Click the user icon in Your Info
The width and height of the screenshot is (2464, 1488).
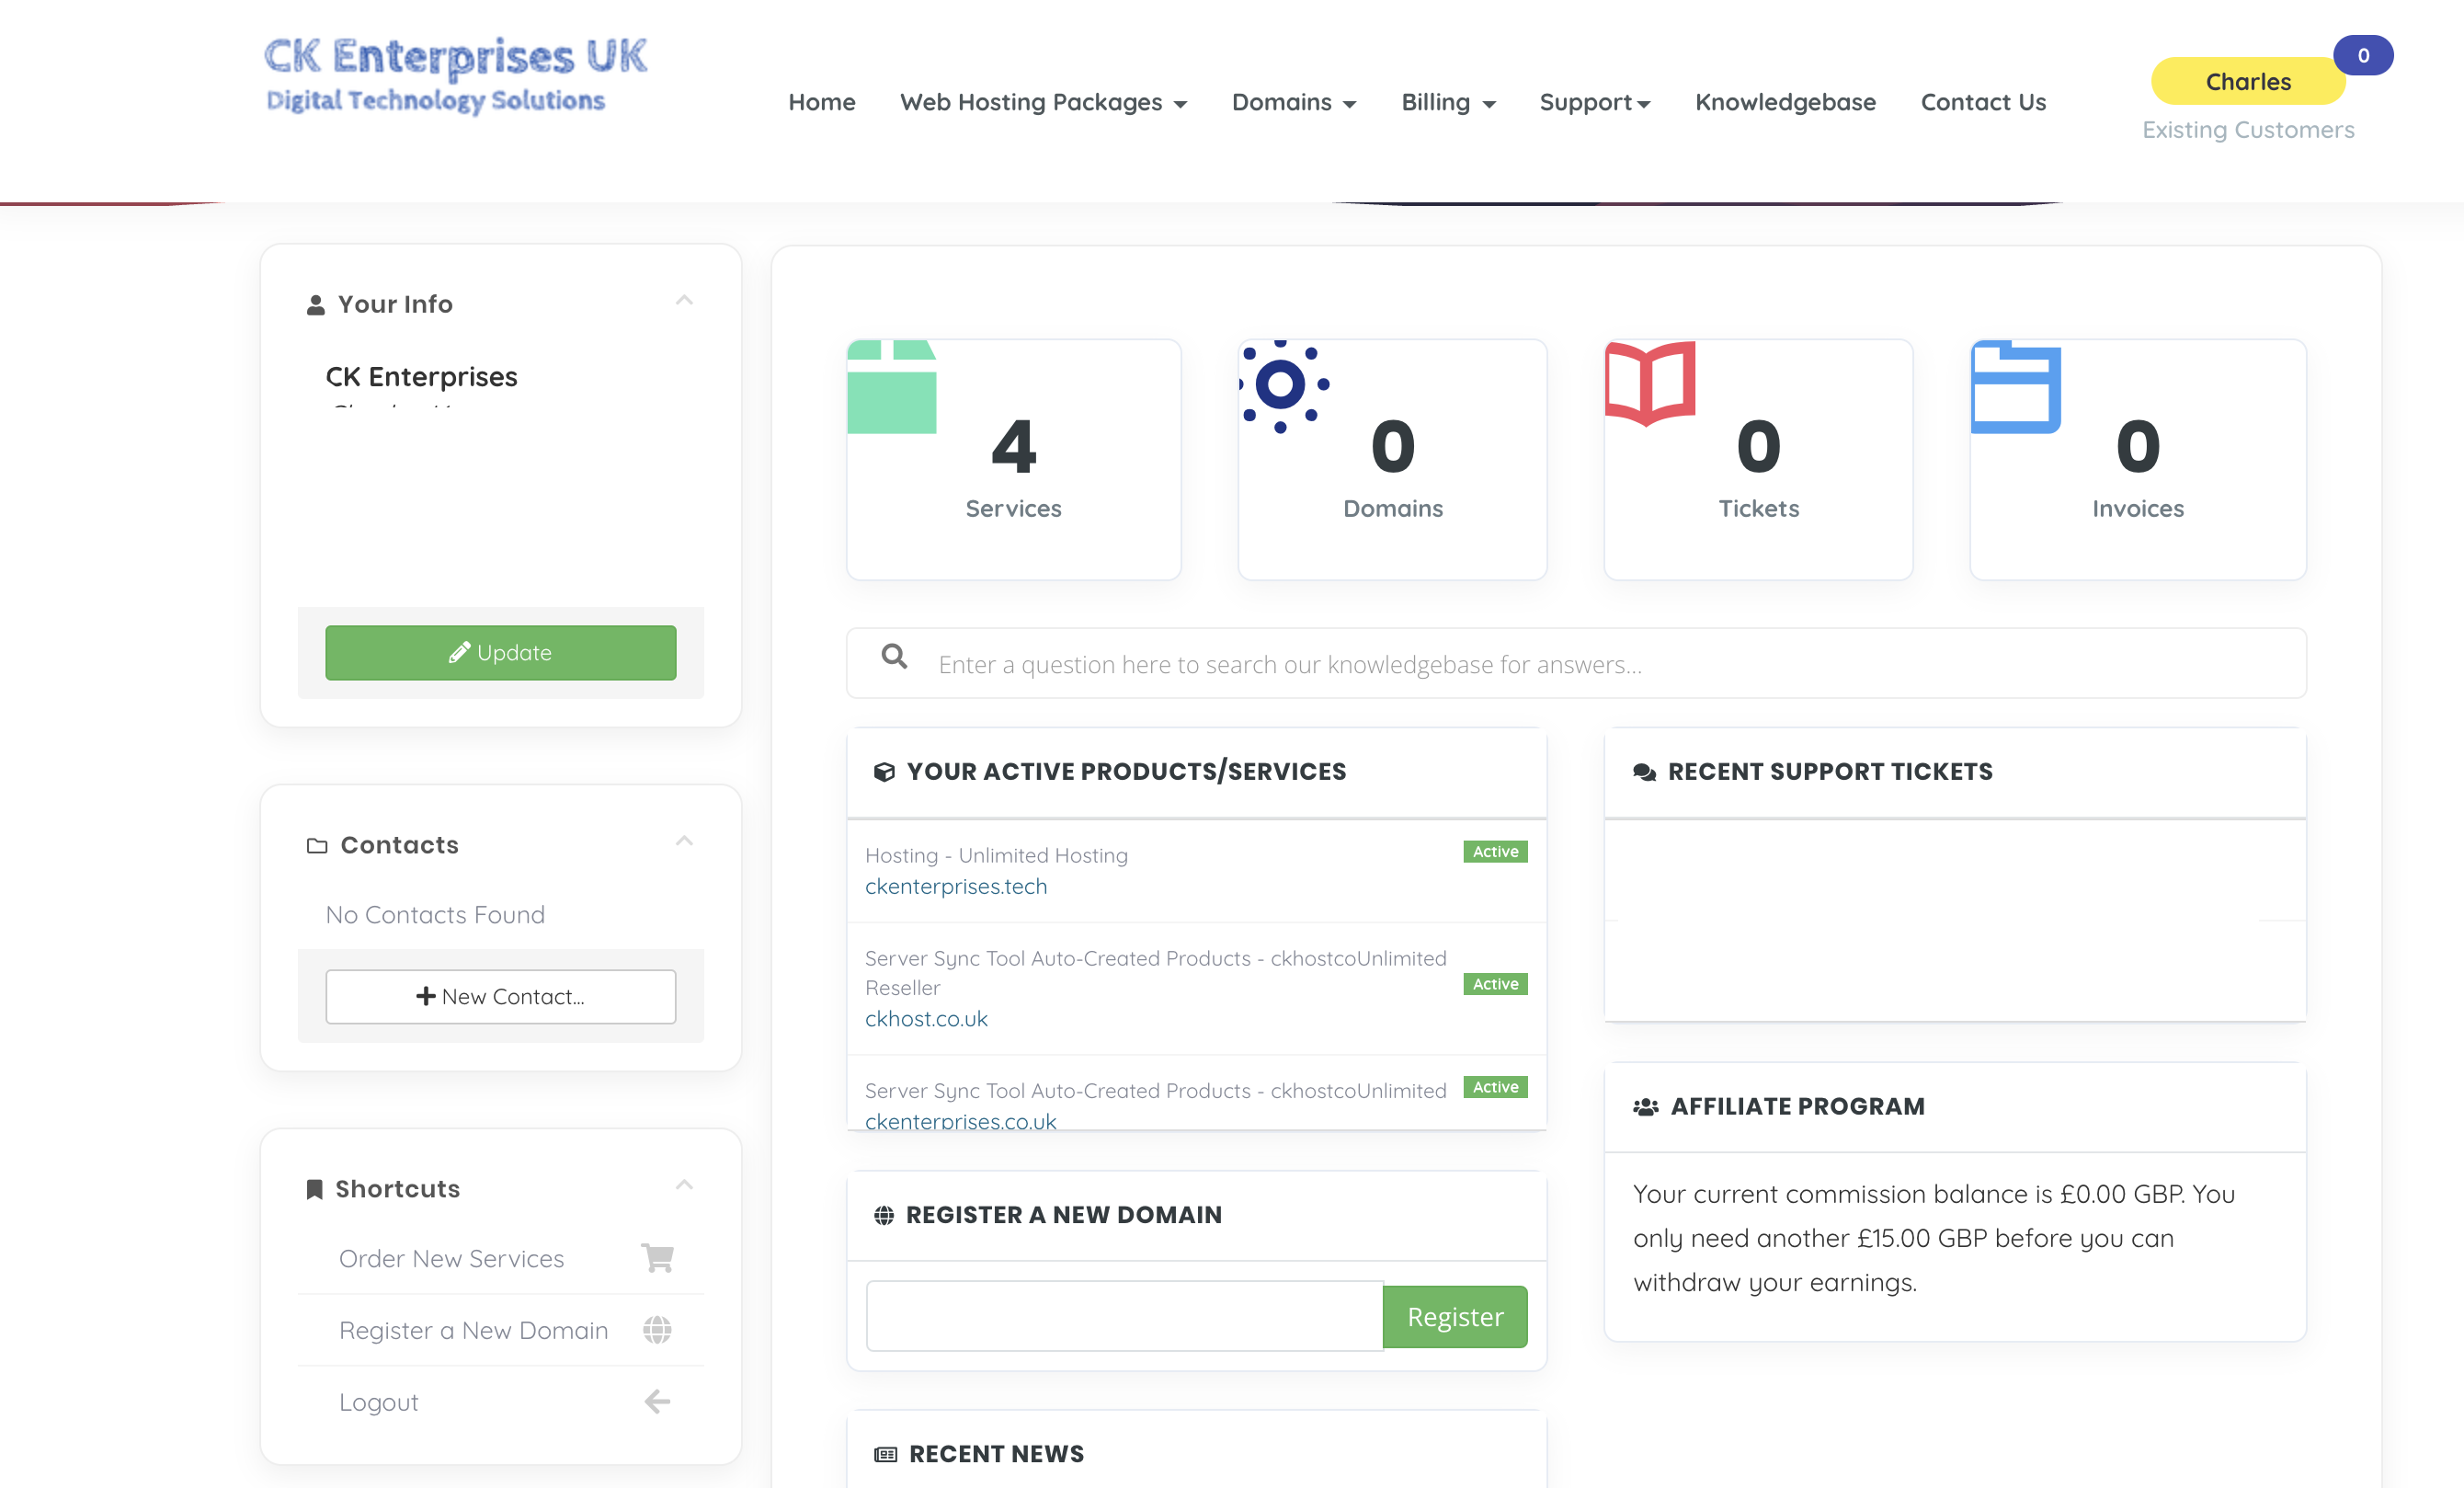[315, 304]
